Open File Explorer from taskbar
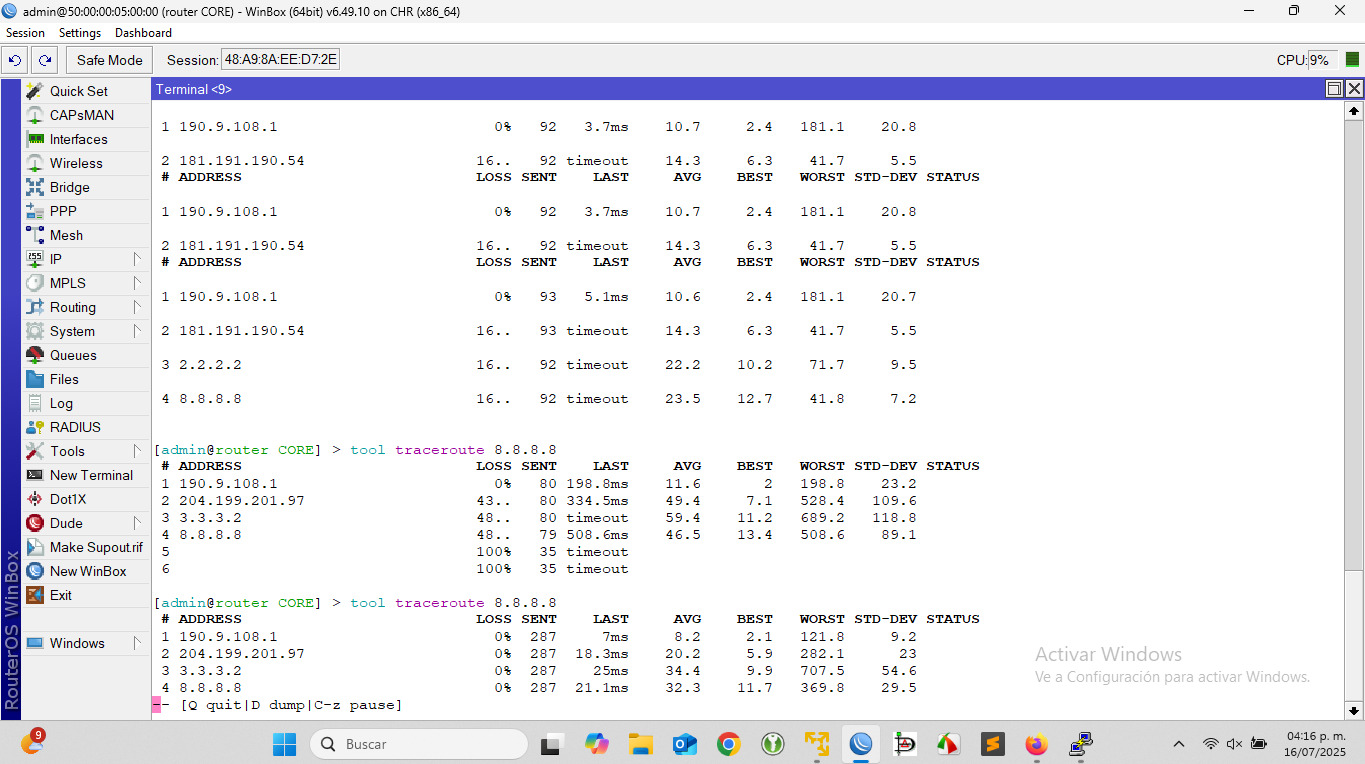1365x764 pixels. [641, 744]
